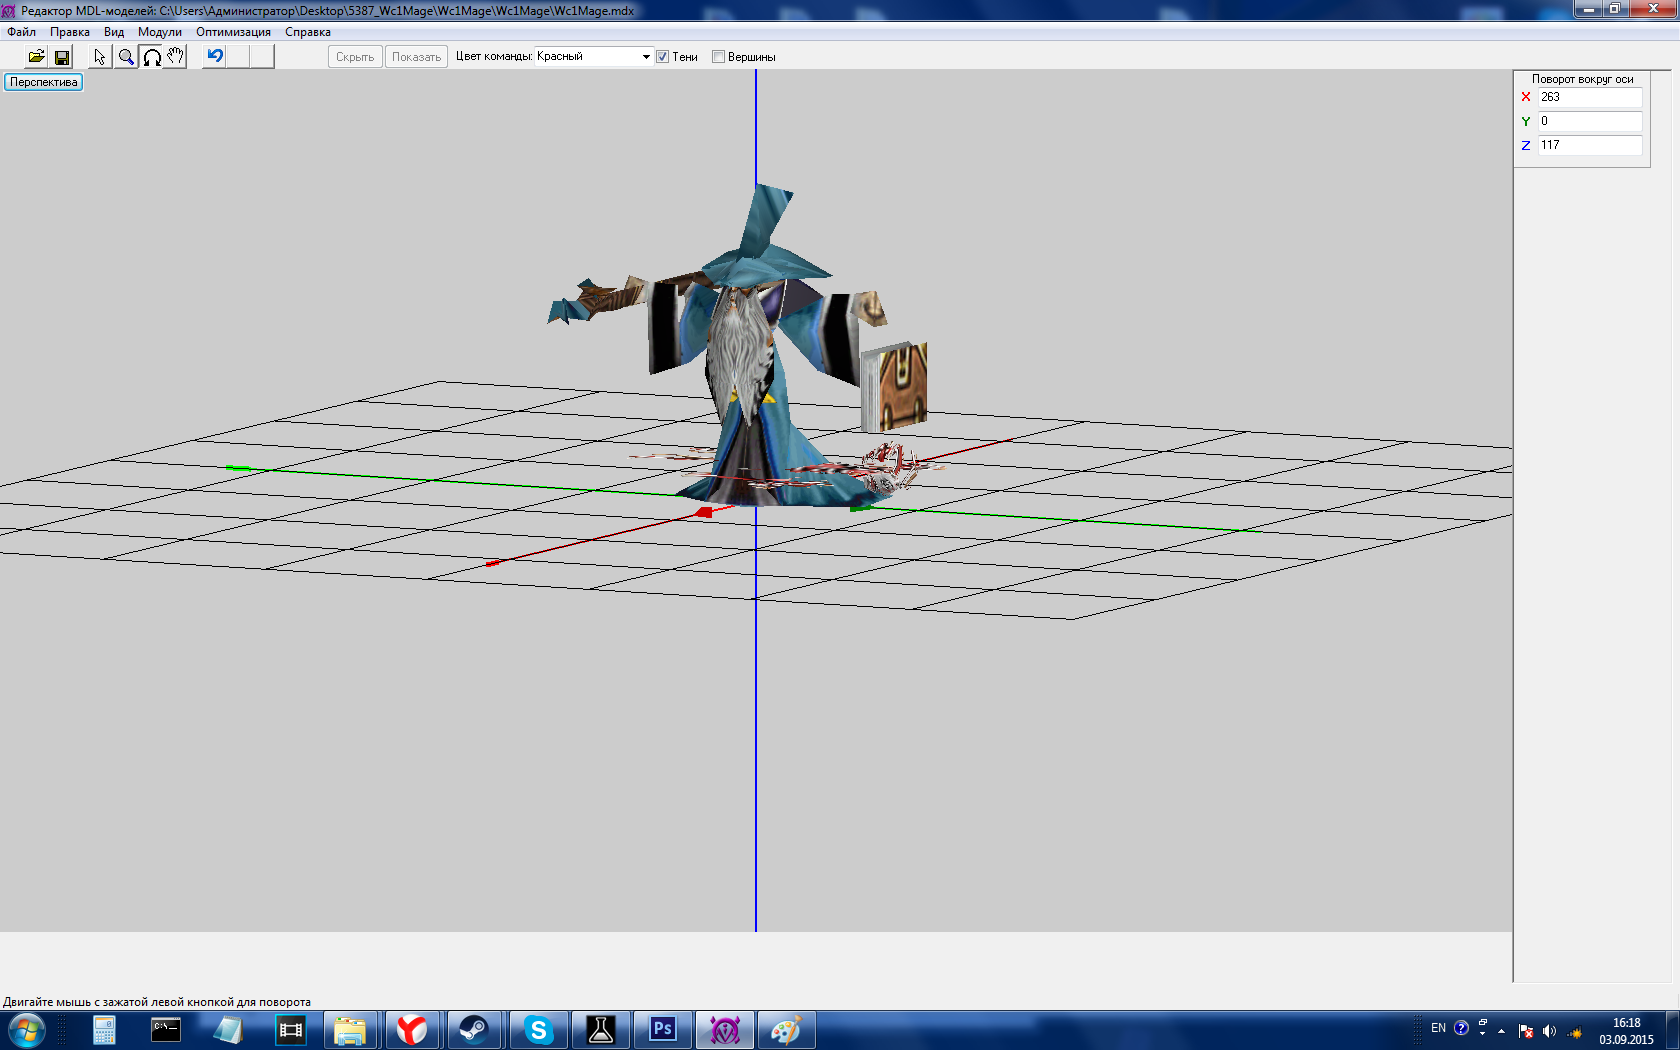
Task: Click the tray help question icon
Action: 1461,1028
